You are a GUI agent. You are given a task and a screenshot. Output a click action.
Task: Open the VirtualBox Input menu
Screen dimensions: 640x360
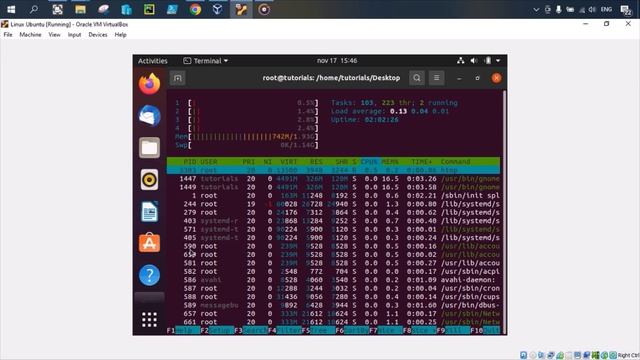tap(74, 35)
